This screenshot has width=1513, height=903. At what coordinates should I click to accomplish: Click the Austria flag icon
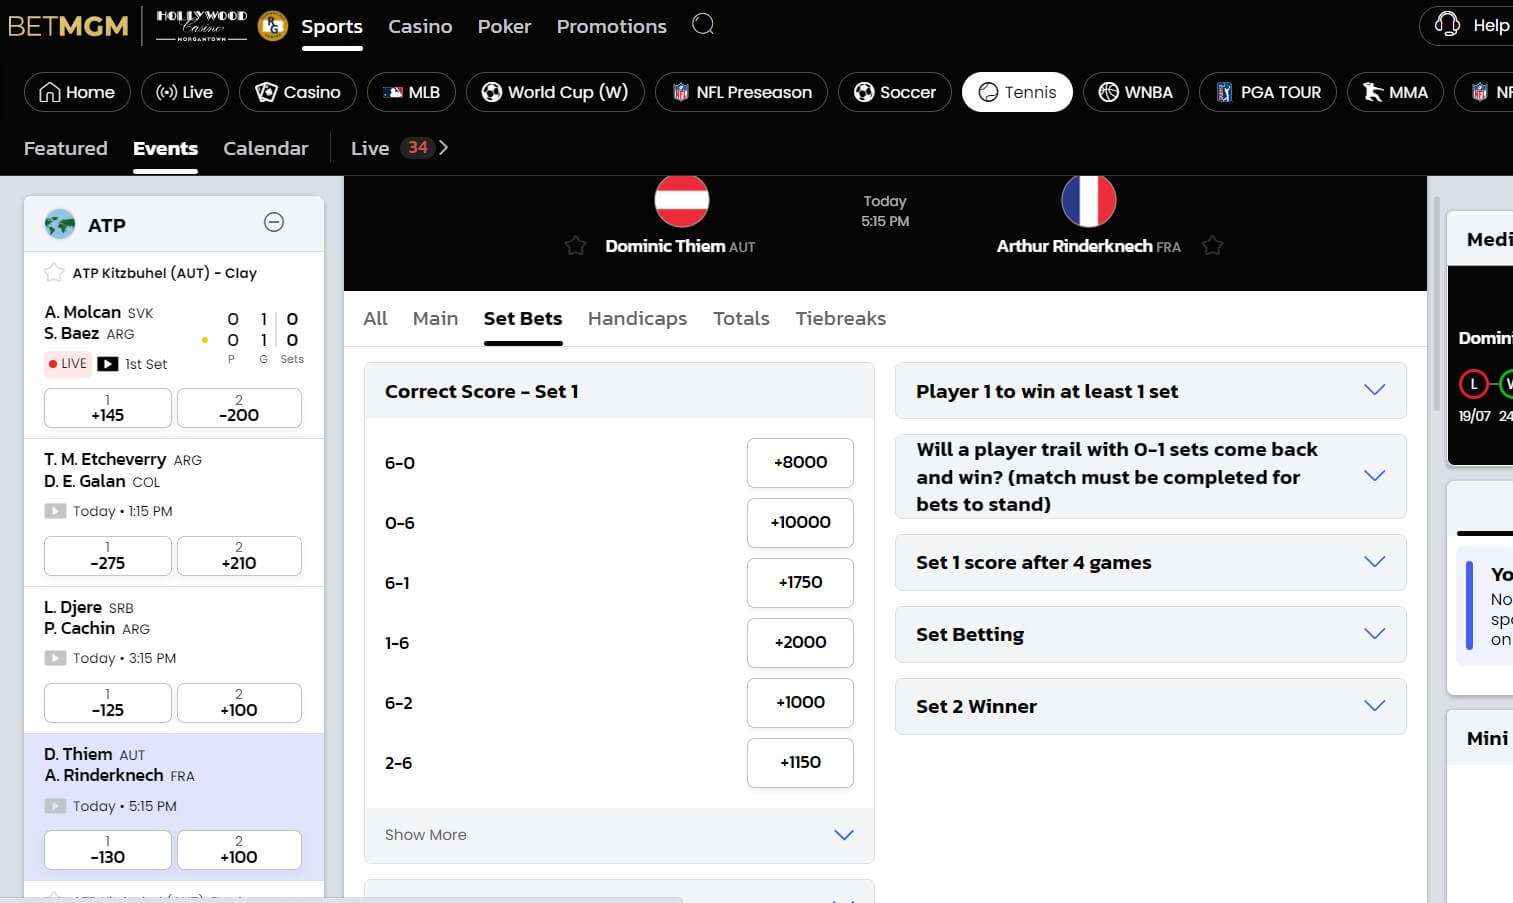coord(682,201)
